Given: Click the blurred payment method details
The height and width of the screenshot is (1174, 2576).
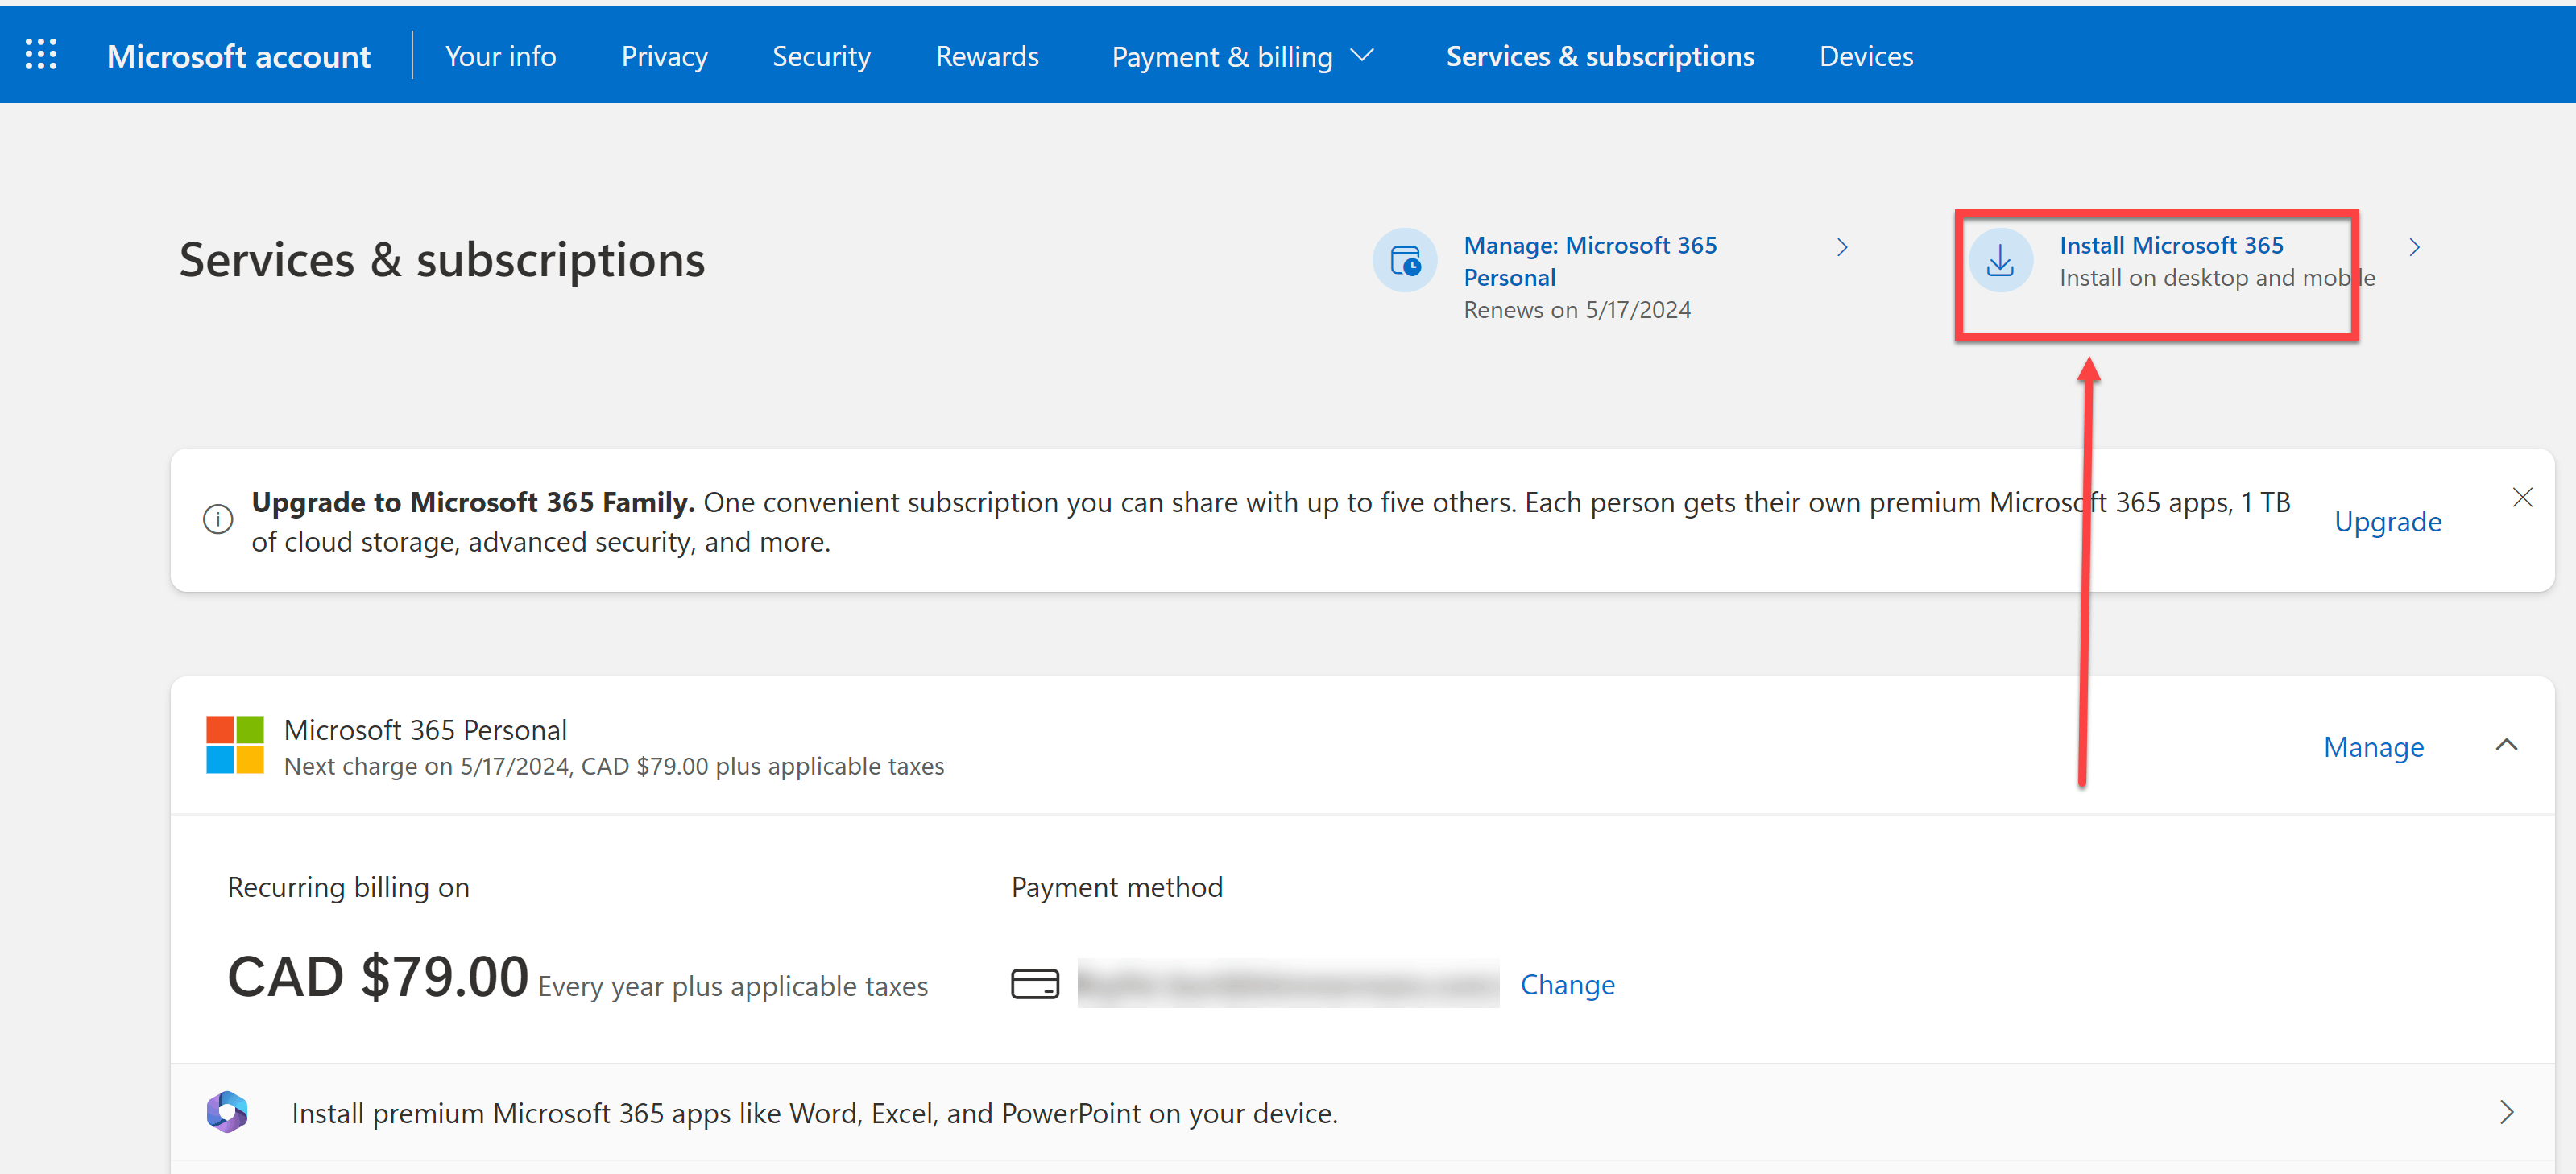Looking at the screenshot, I should coord(1288,984).
